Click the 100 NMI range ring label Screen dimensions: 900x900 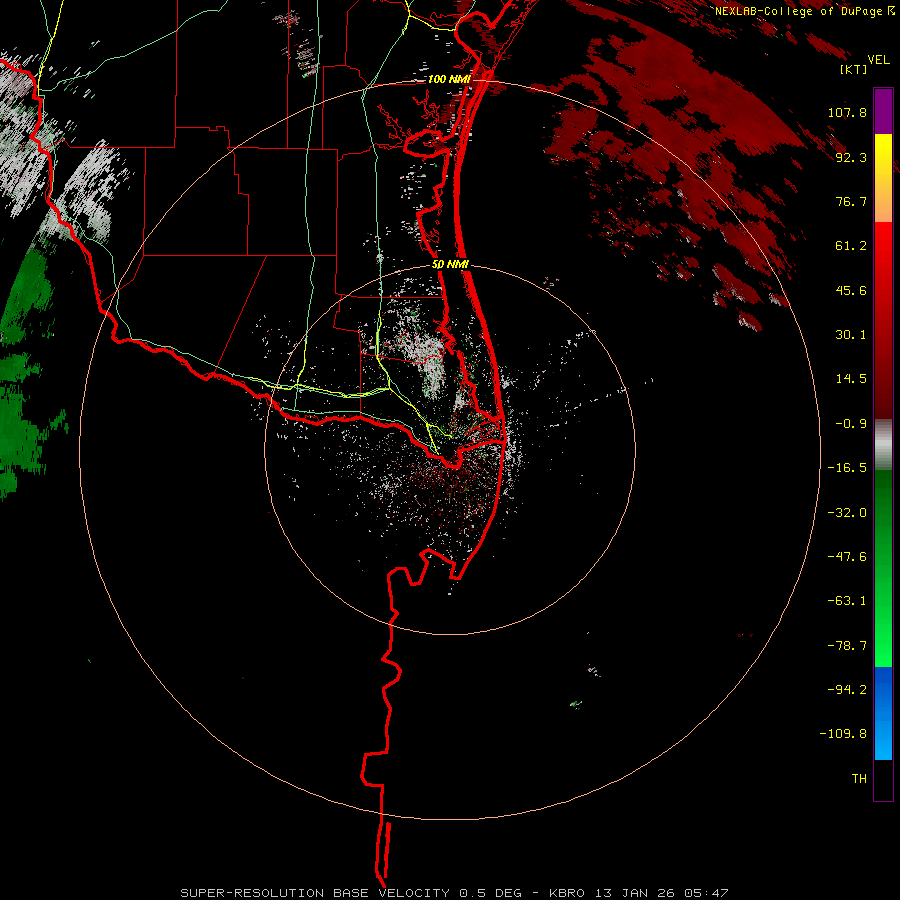click(x=449, y=79)
